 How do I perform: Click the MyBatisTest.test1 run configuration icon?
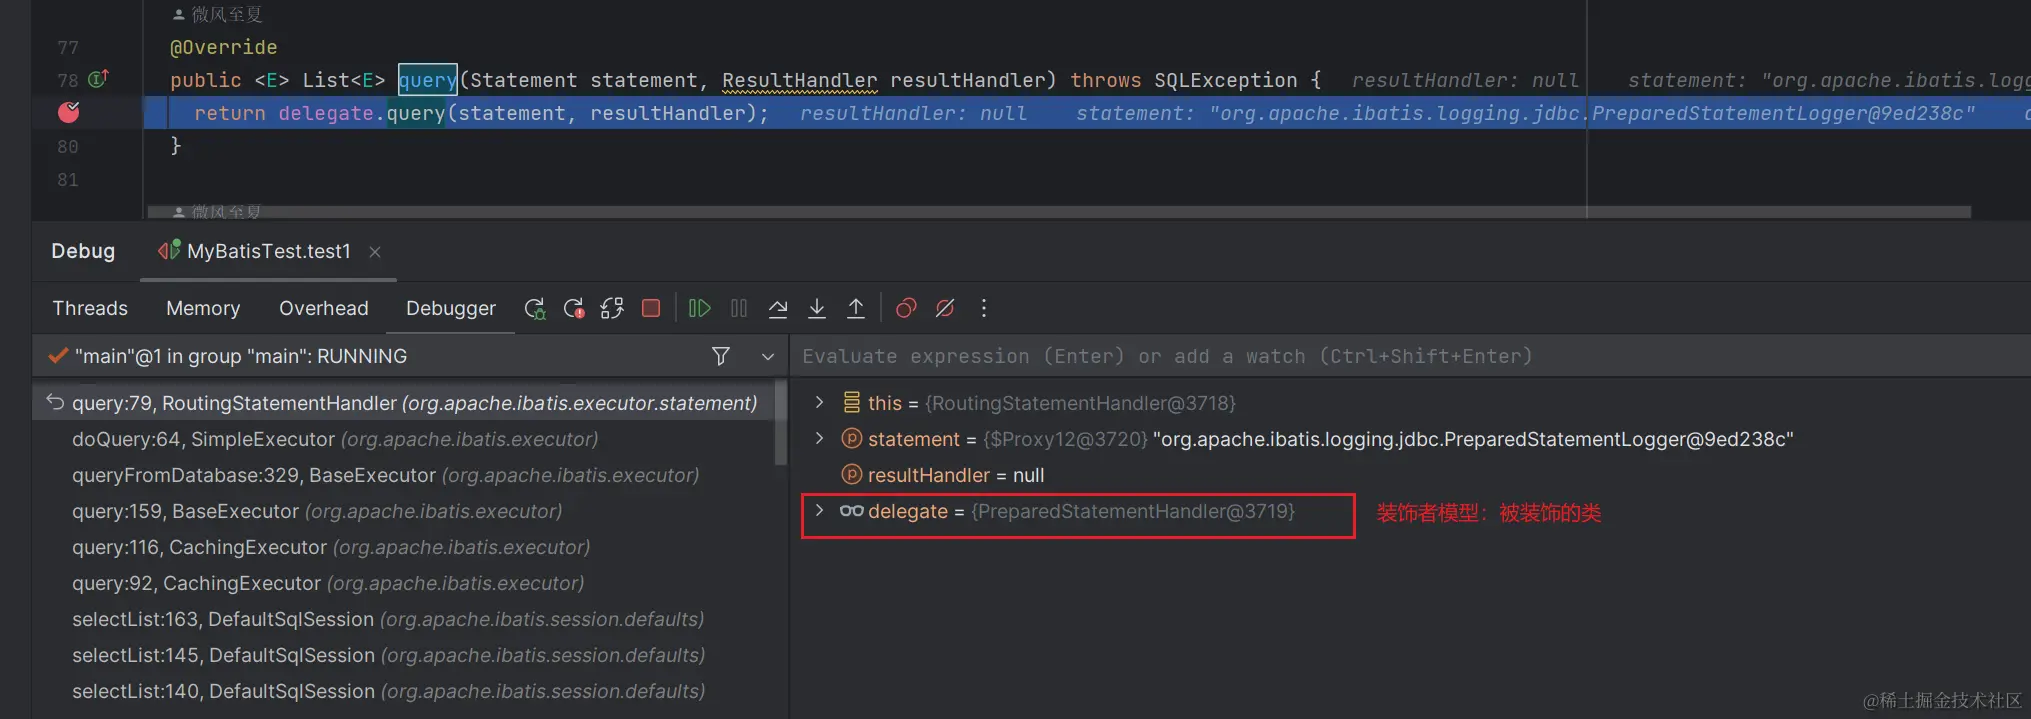(x=169, y=250)
